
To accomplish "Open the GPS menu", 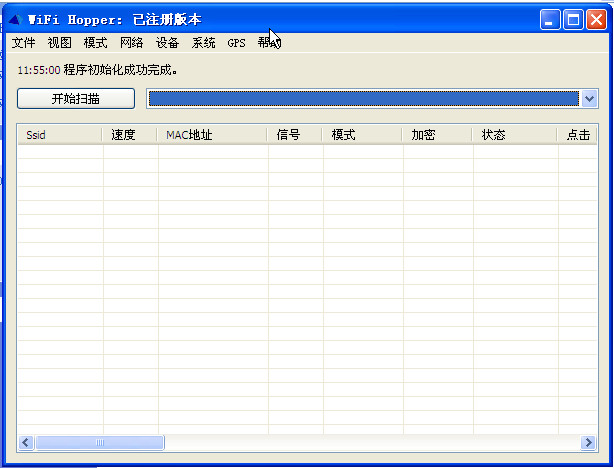I will (x=237, y=43).
